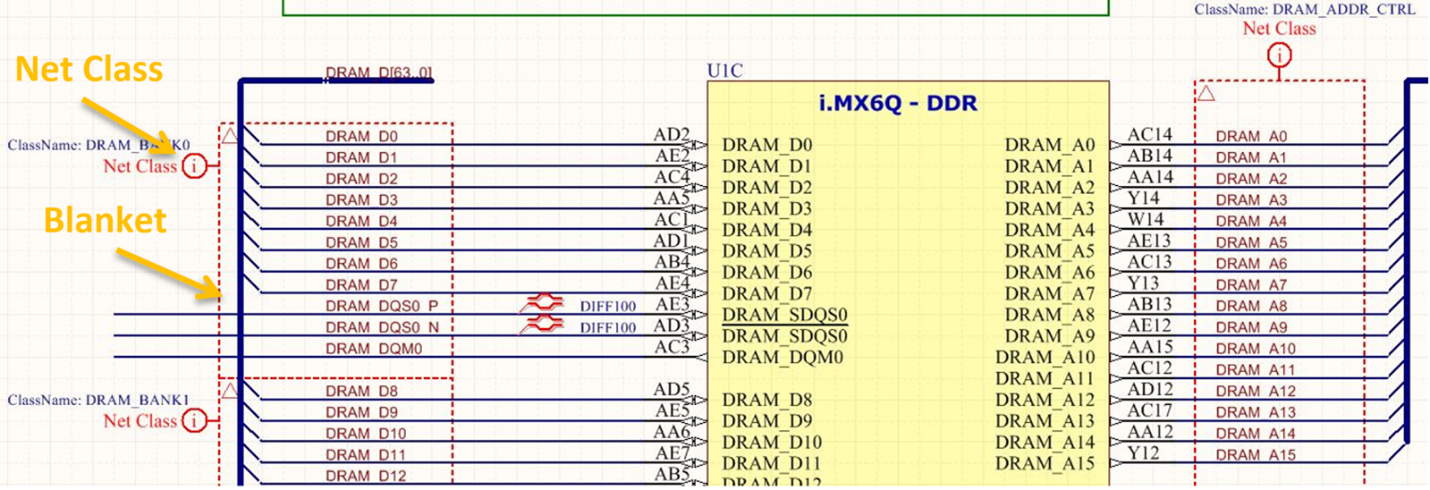Viewport: 1430px width, 490px height.
Task: Click the DIFF100 label on the DRAM_DQS0_P wire
Action: pyautogui.click(x=607, y=306)
